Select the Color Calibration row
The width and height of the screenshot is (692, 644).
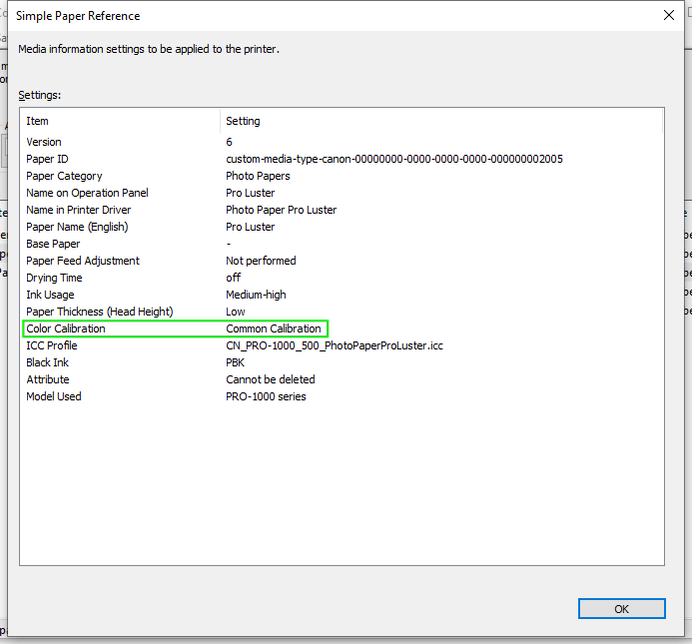pos(342,329)
